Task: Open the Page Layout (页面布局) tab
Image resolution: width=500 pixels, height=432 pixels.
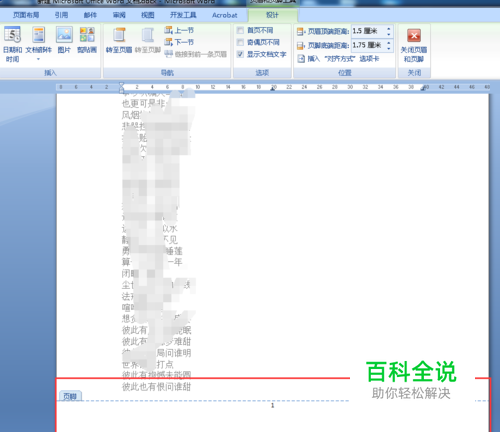Action: (x=26, y=15)
